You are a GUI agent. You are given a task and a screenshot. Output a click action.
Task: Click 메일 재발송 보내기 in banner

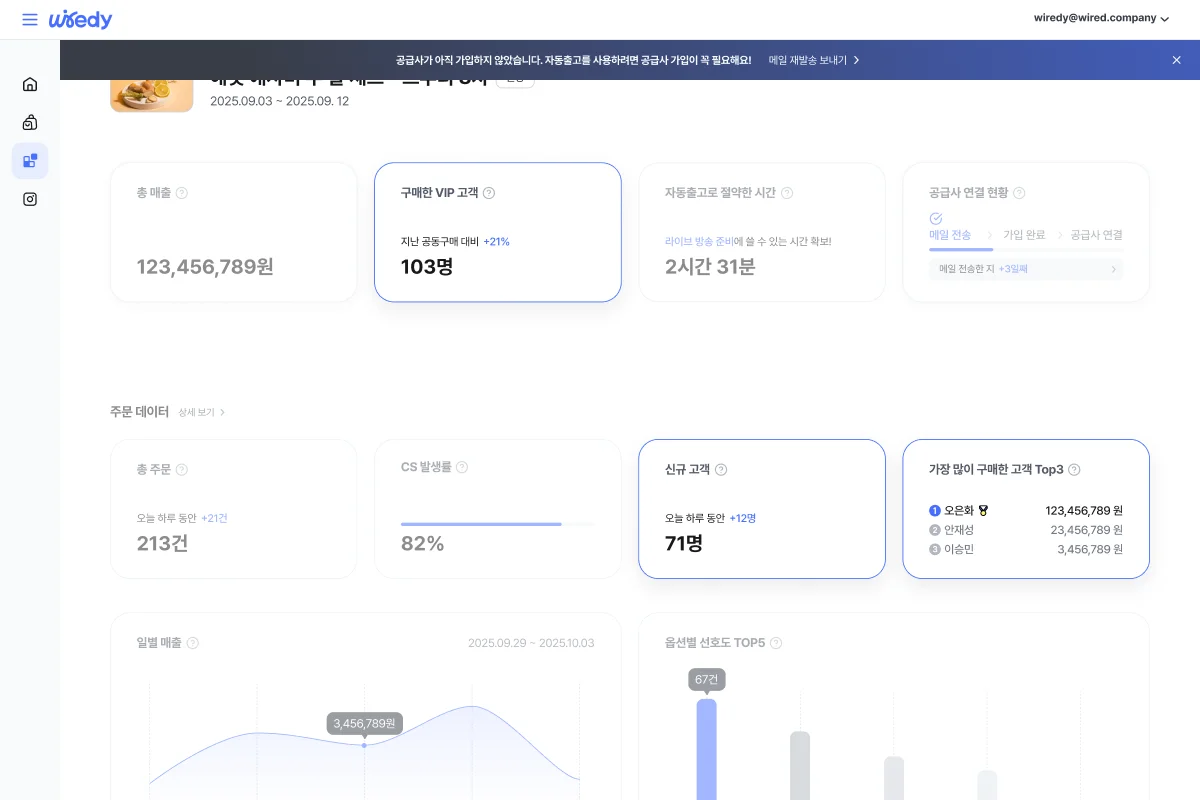[813, 60]
